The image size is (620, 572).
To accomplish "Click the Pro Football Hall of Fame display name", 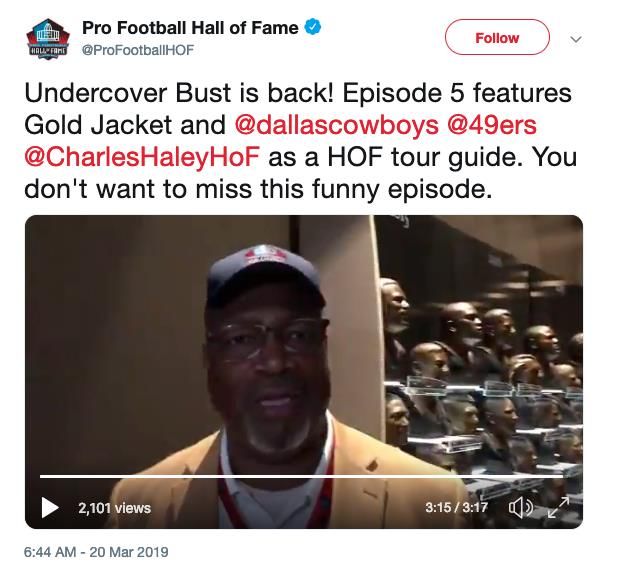I will coord(190,28).
